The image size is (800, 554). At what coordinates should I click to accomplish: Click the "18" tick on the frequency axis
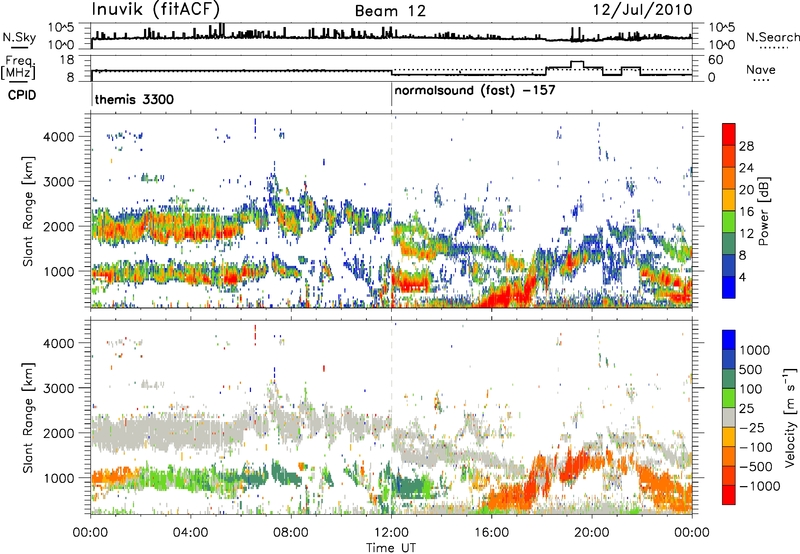tap(67, 59)
